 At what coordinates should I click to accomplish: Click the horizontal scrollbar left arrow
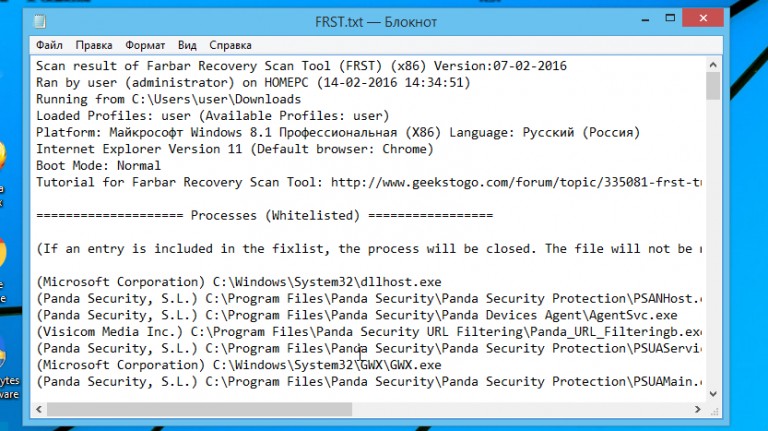point(39,409)
